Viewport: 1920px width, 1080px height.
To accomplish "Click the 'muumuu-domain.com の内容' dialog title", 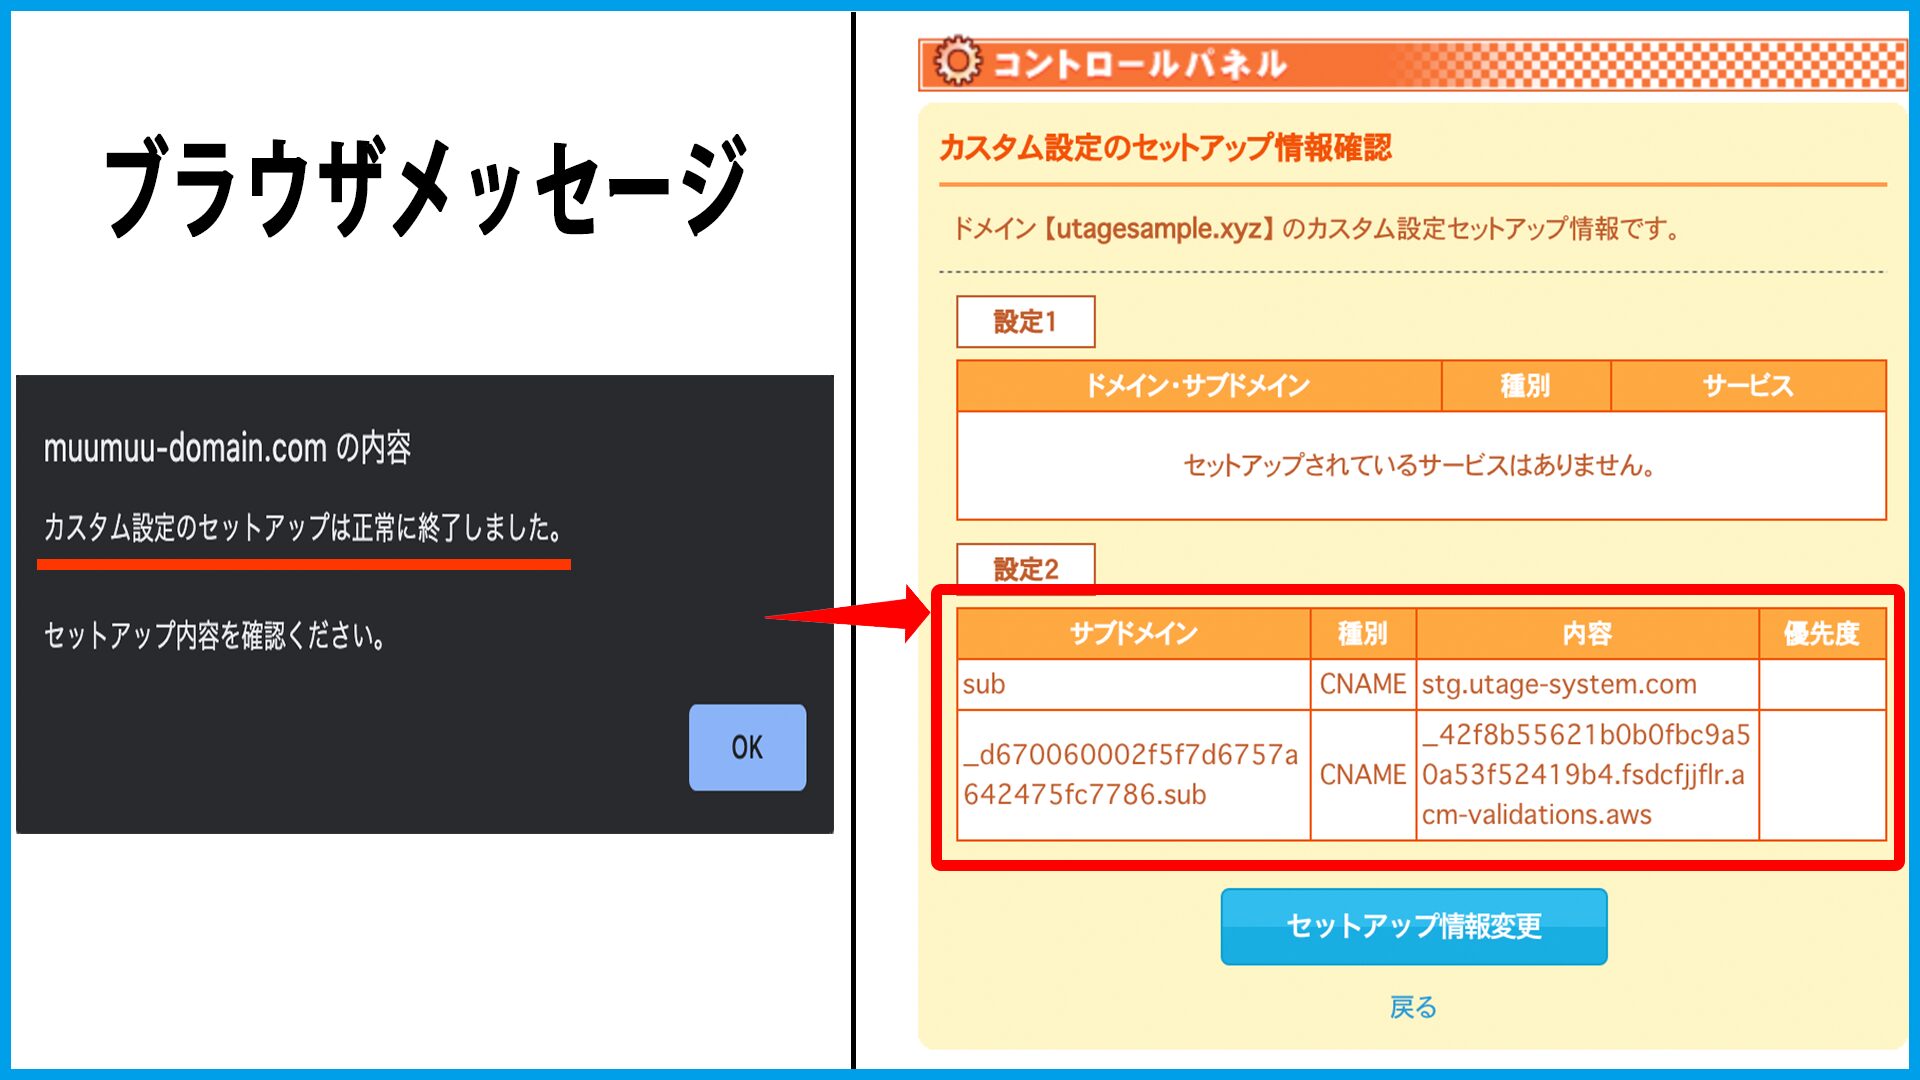I will pos(227,448).
